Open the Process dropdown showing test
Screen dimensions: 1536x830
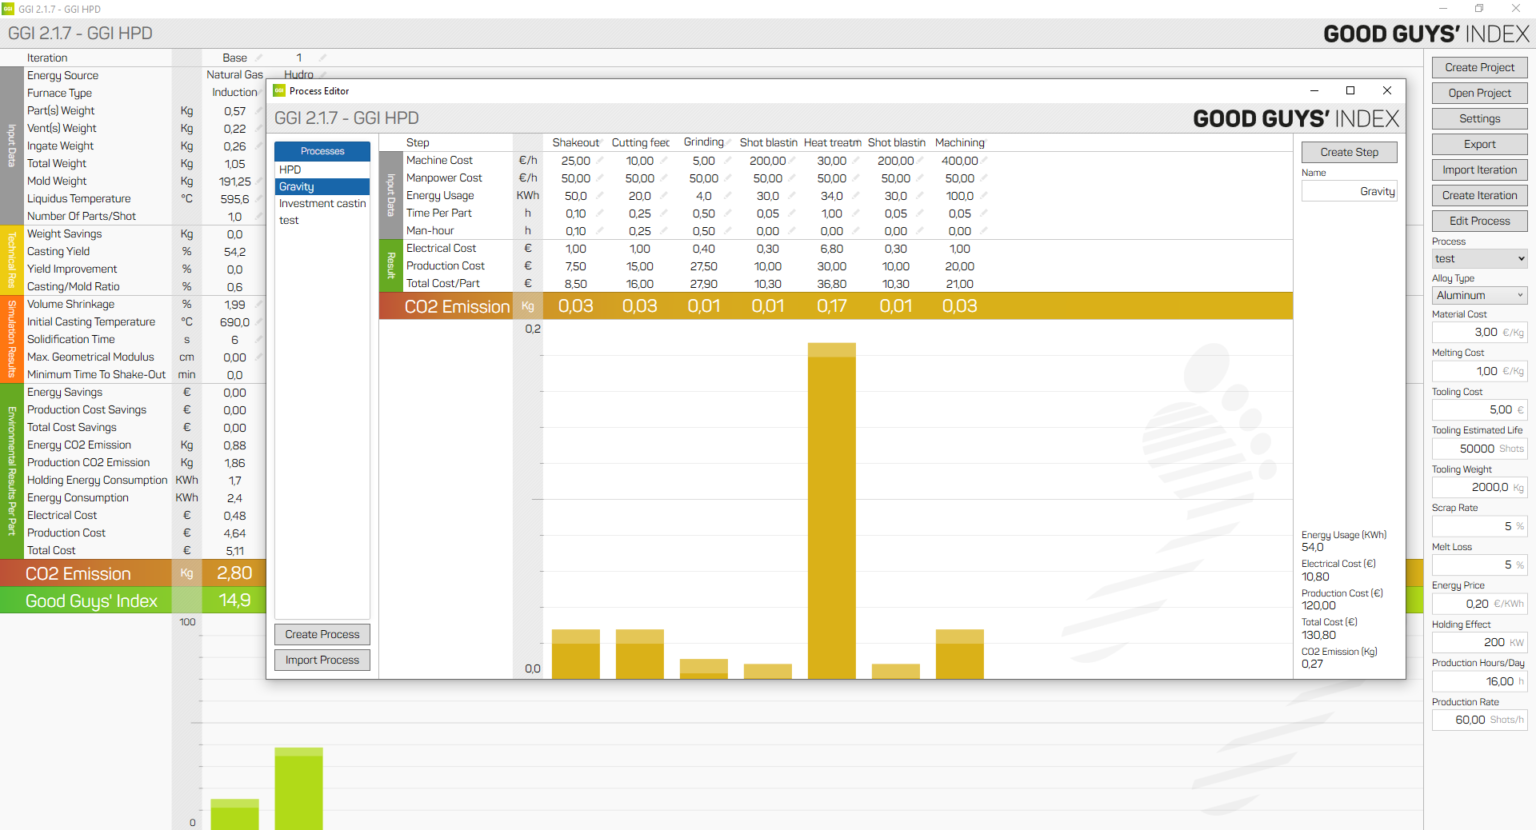1478,259
